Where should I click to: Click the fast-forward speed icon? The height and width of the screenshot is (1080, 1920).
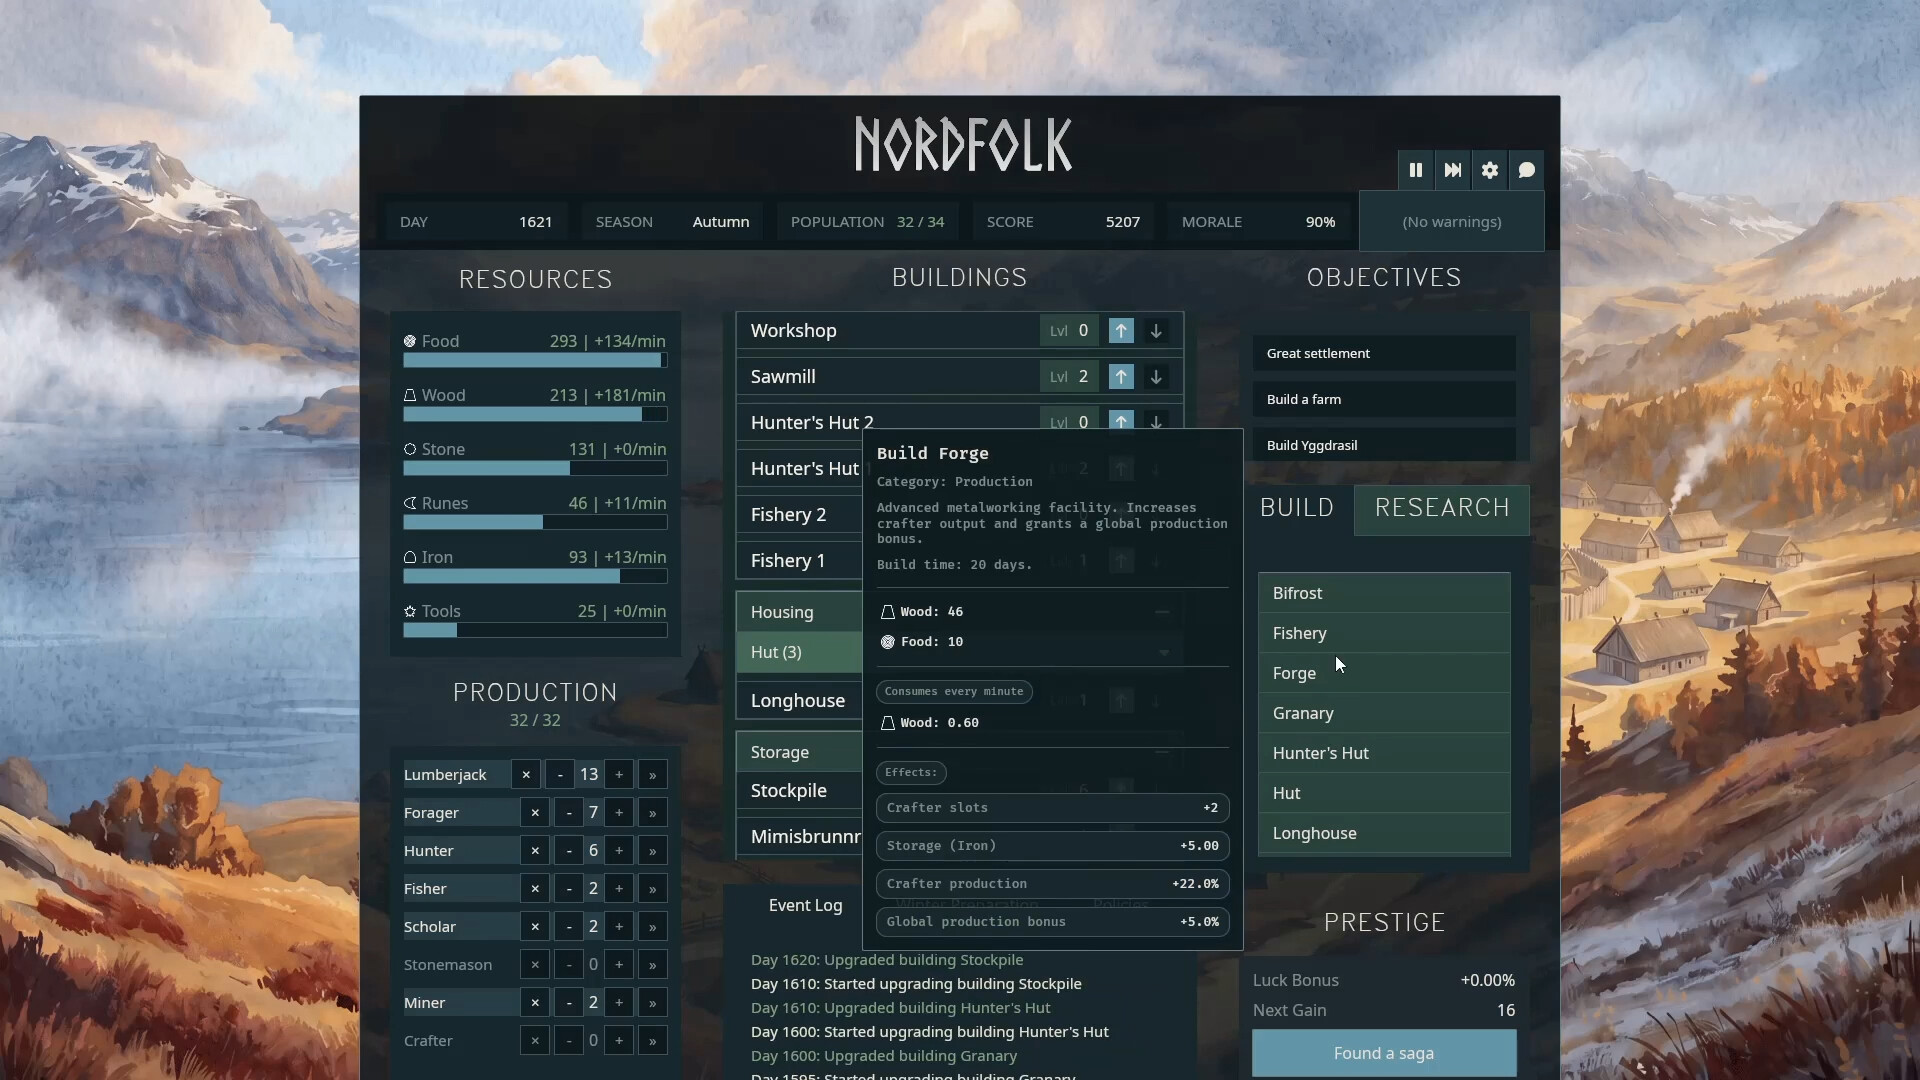tap(1453, 170)
